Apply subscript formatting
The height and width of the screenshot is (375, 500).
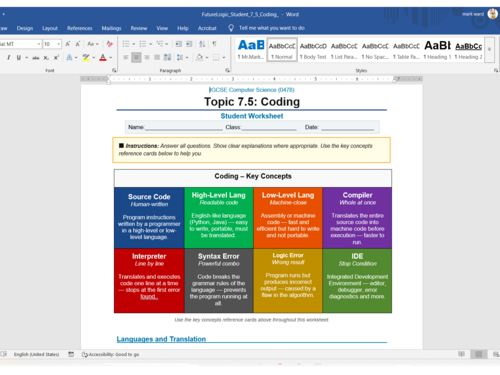[x=46, y=58]
